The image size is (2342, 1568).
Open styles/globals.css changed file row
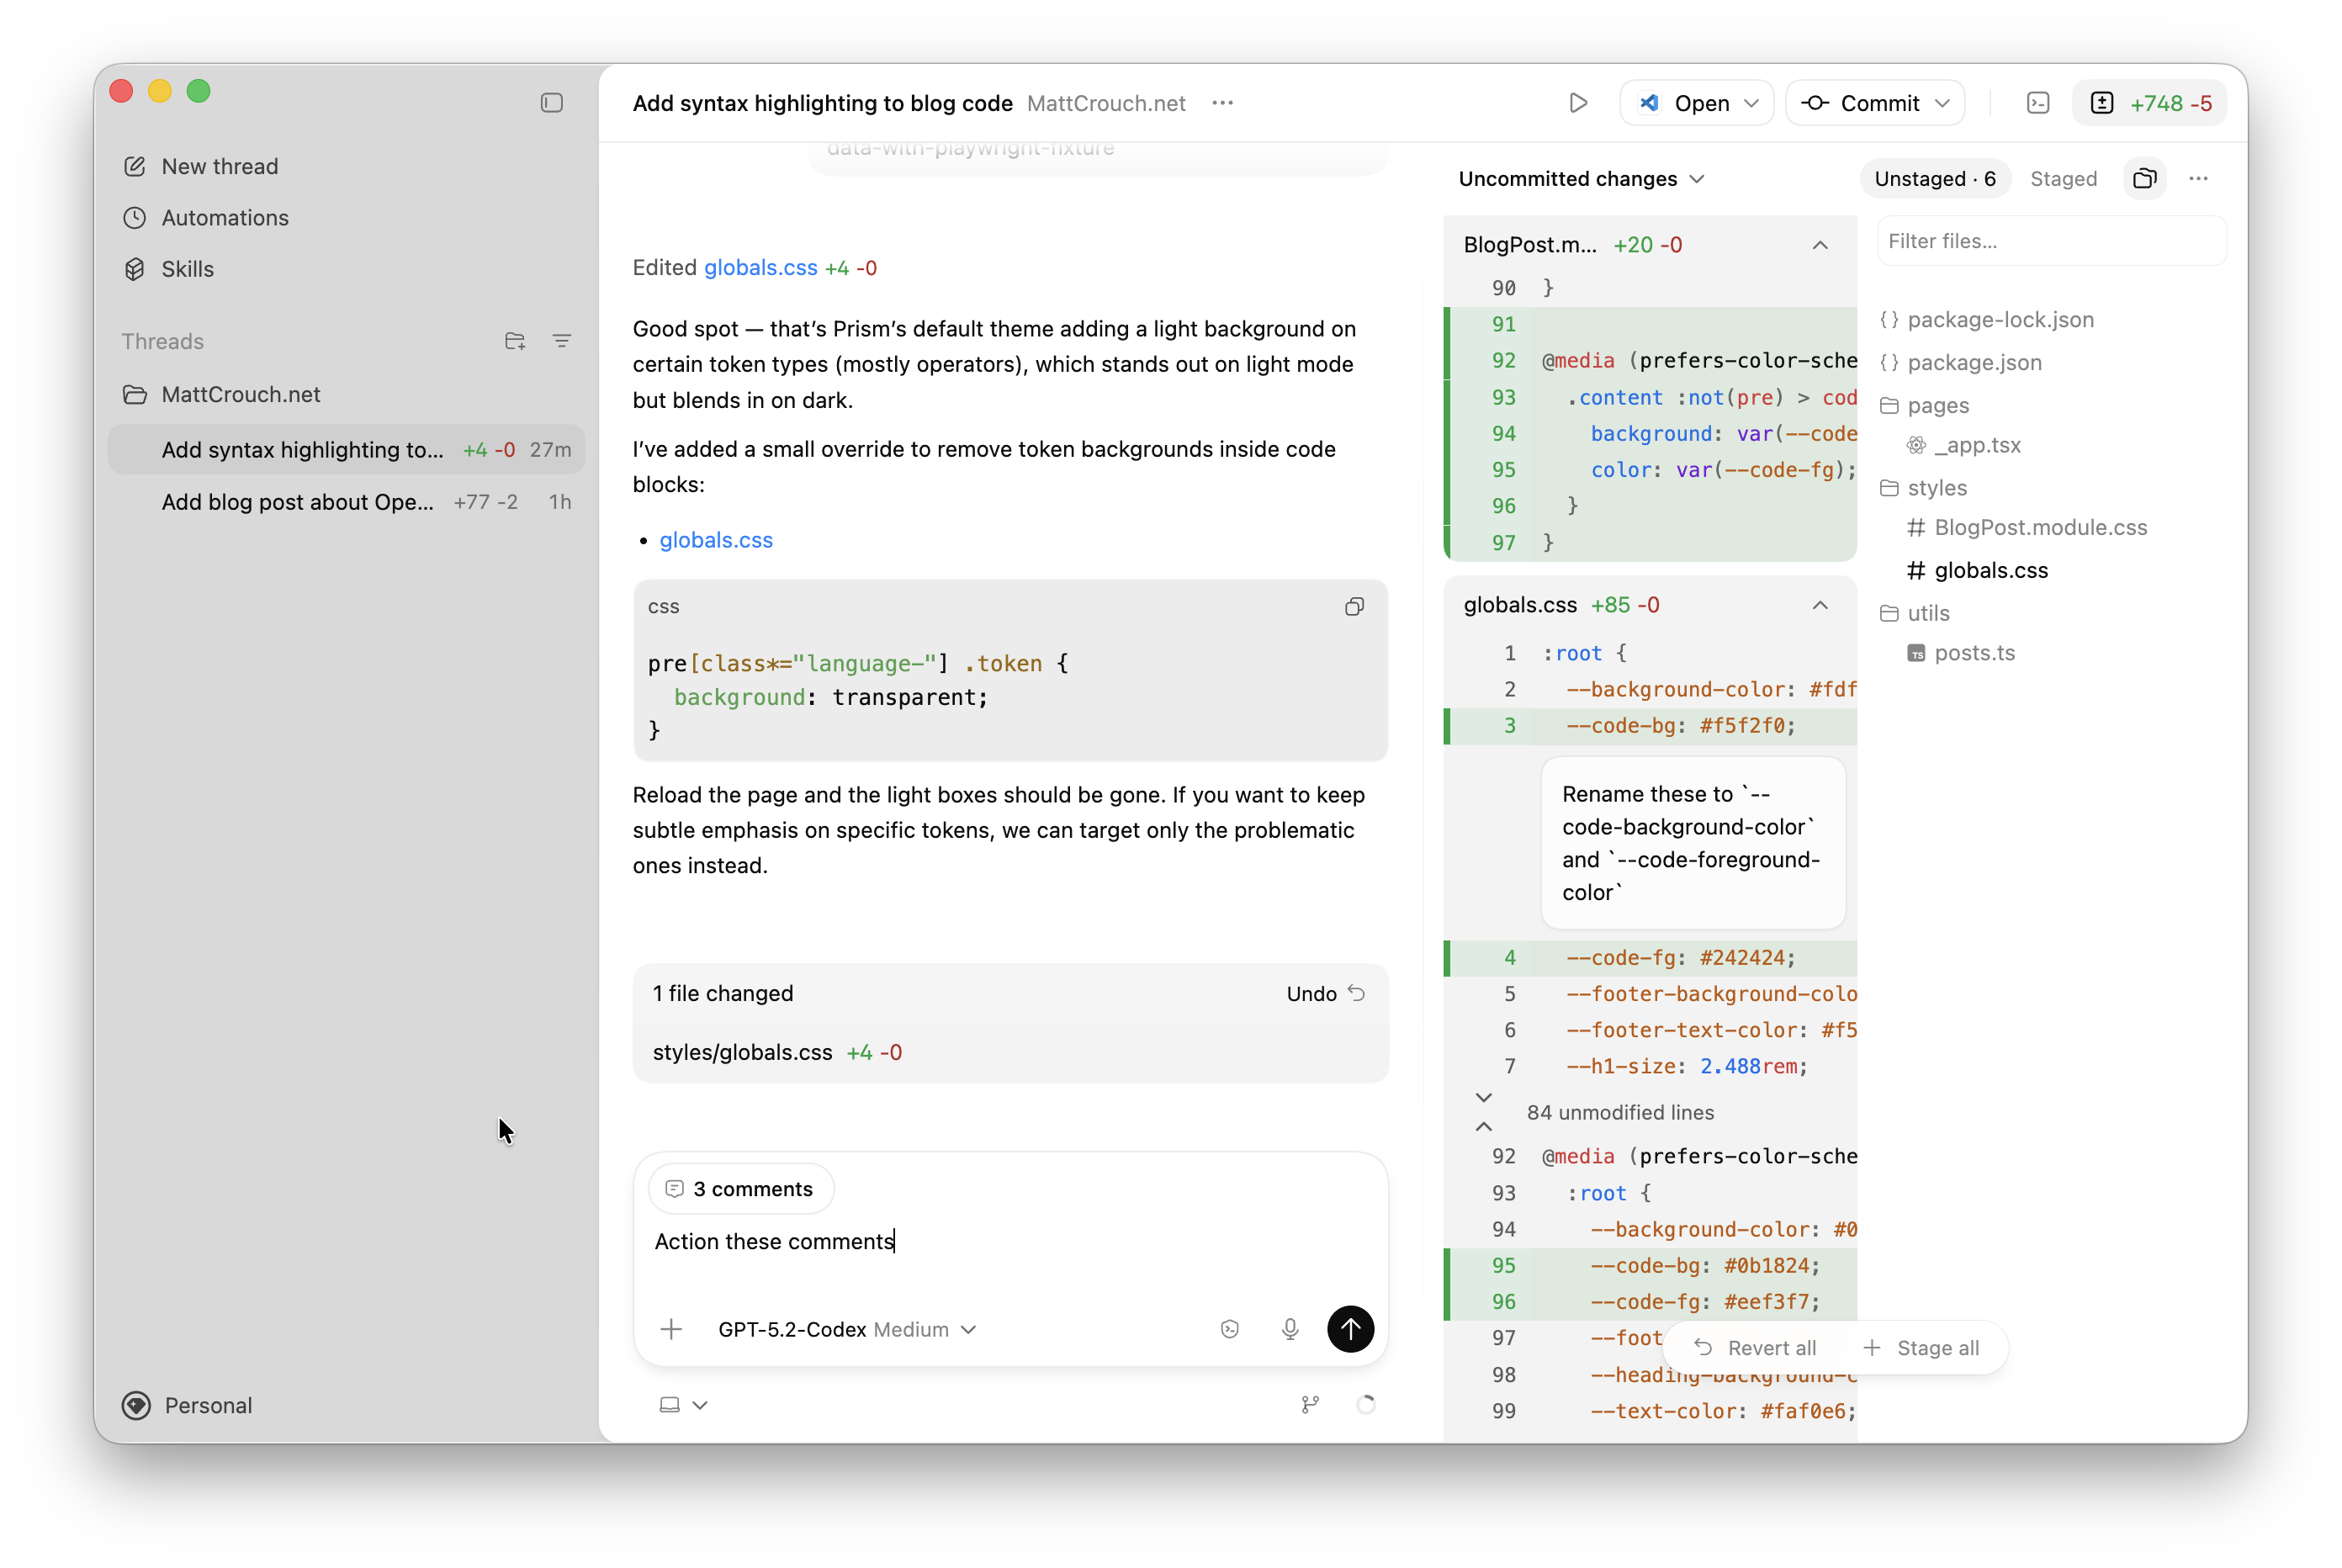tap(1010, 1052)
